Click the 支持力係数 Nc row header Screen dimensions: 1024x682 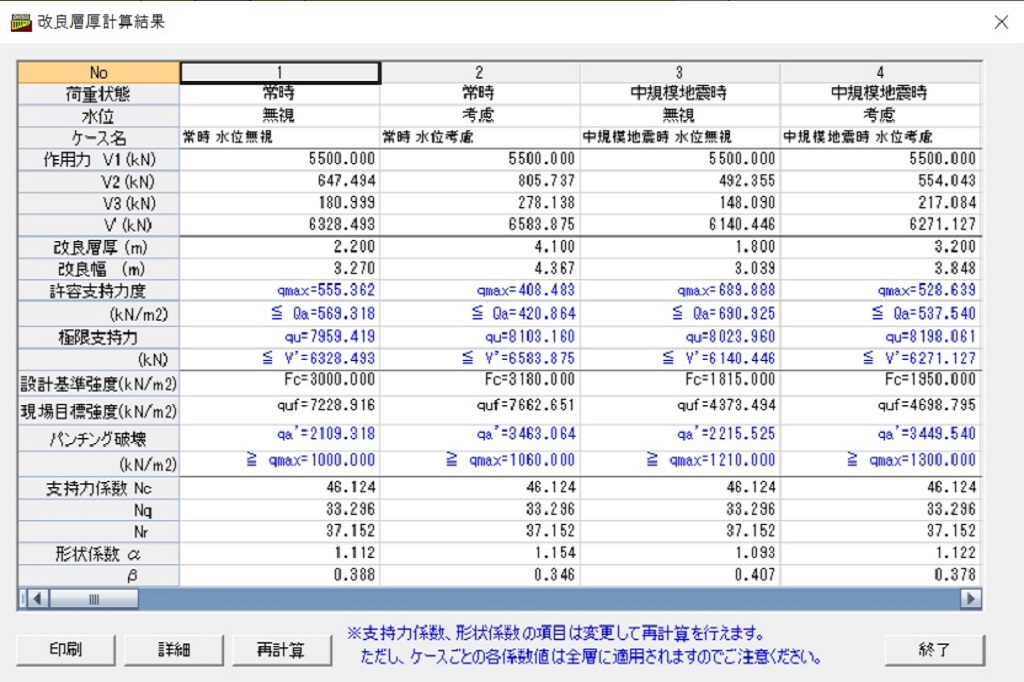(x=99, y=489)
